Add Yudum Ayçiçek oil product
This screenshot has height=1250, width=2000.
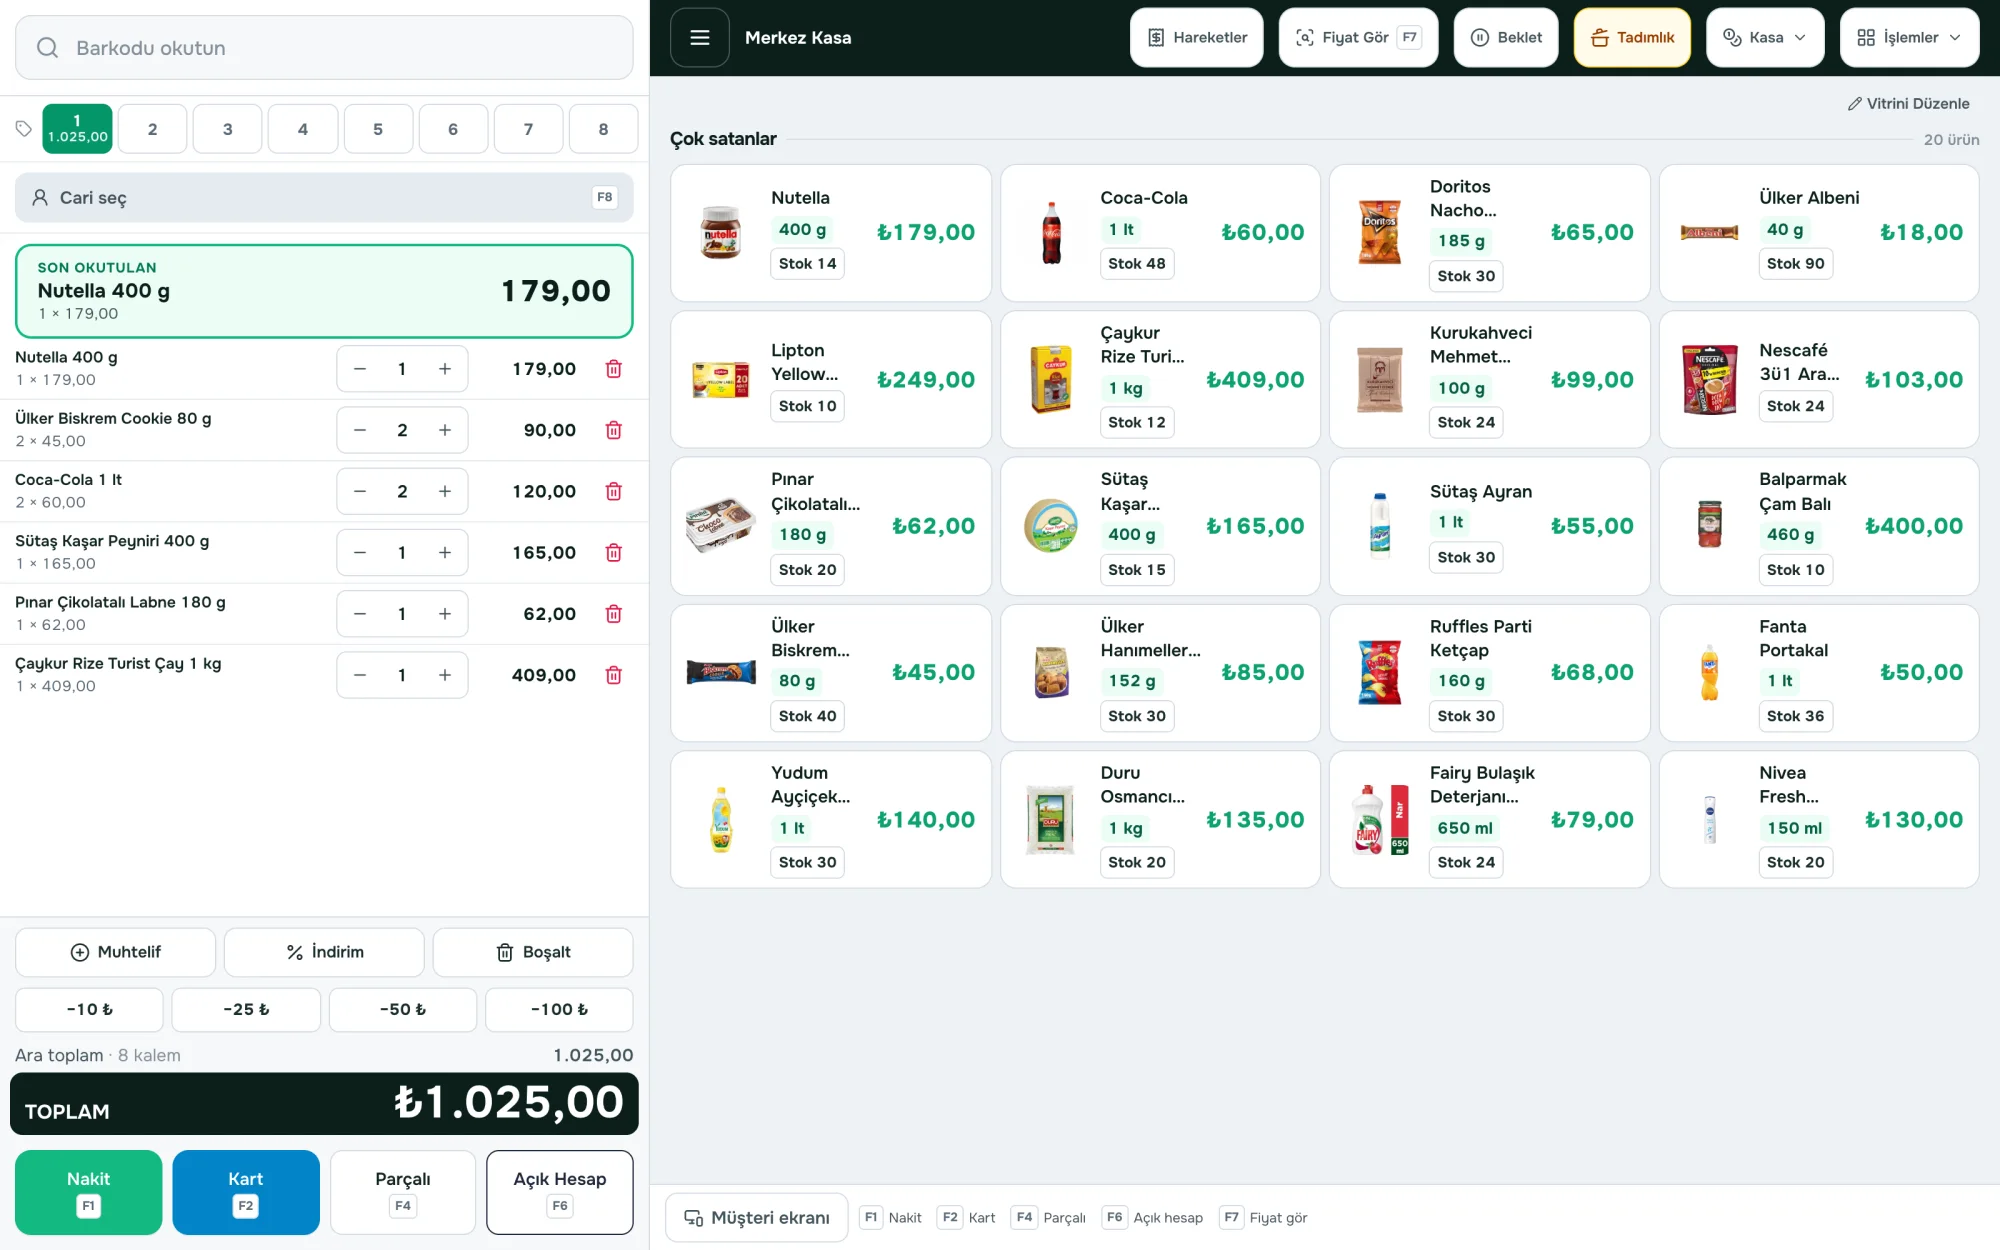coord(831,819)
